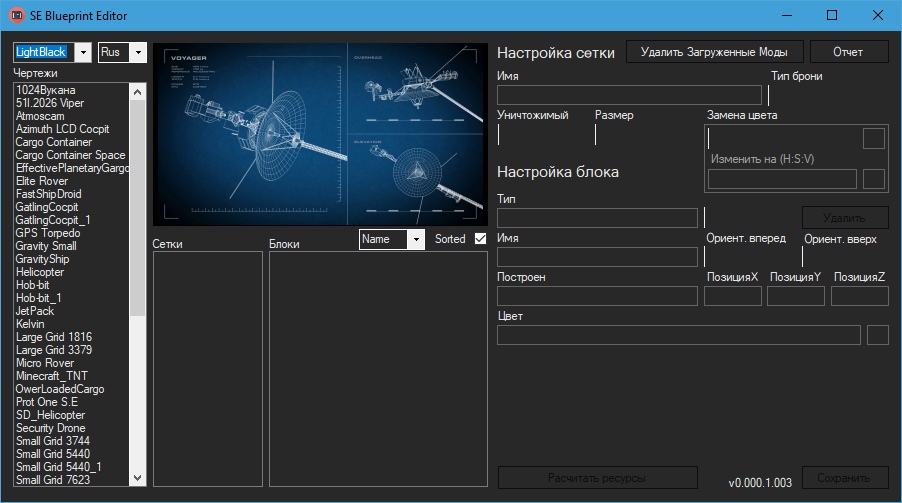902x503 pixels.
Task: Select the Small Grid 5440_1 blueprint
Action: pyautogui.click(x=72, y=467)
